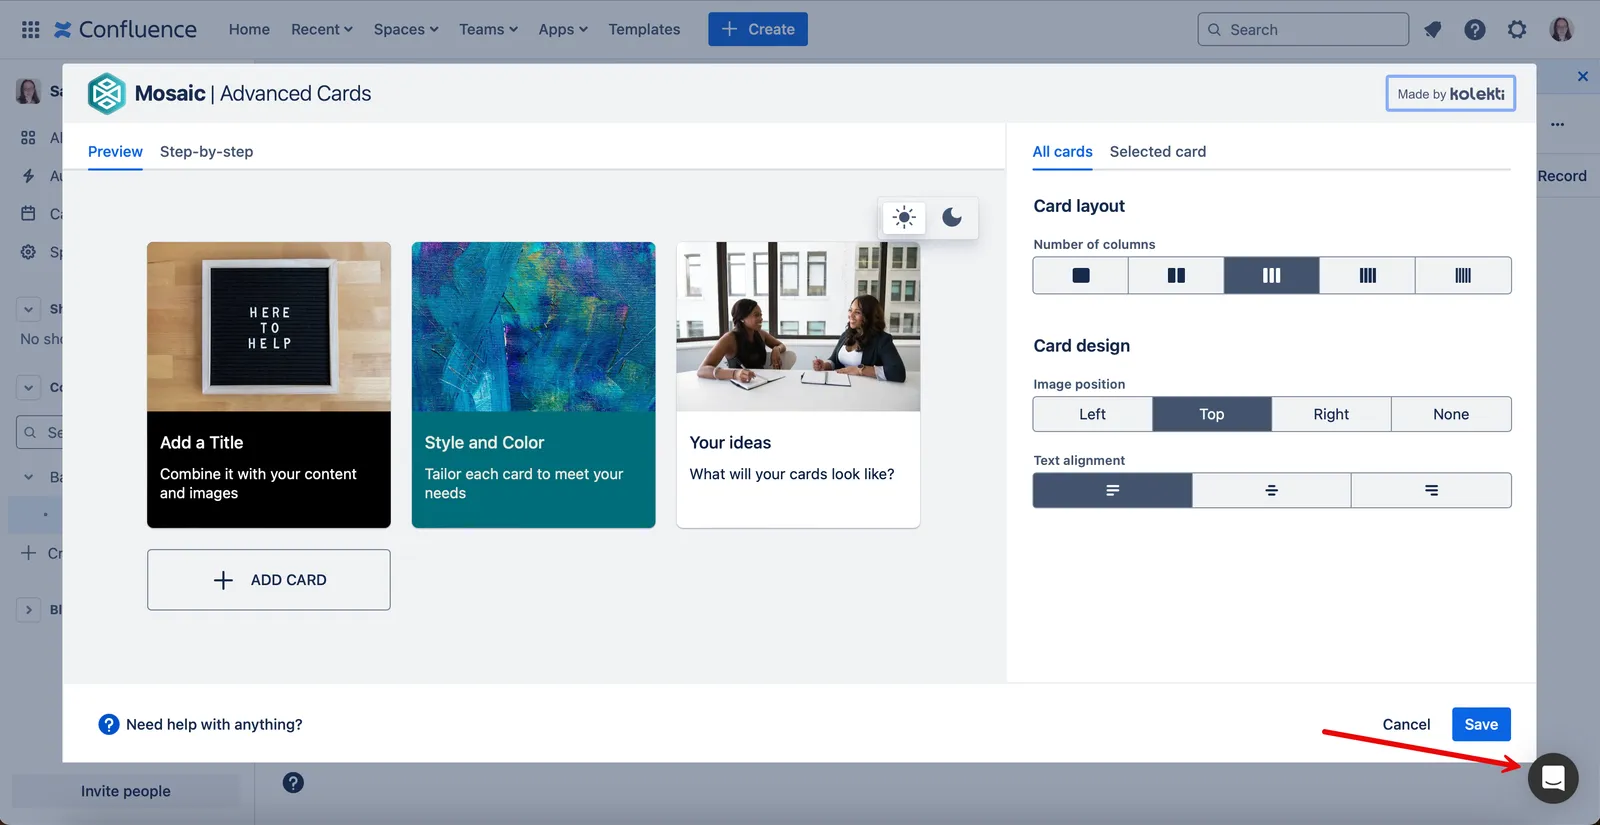Viewport: 1600px width, 825px height.
Task: Open the Need help with anything link
Action: pos(200,724)
